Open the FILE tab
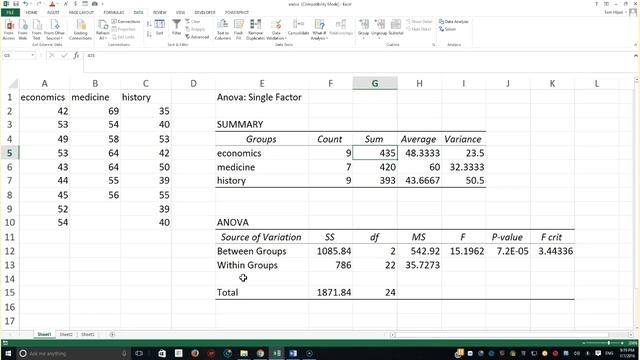 (x=10, y=13)
